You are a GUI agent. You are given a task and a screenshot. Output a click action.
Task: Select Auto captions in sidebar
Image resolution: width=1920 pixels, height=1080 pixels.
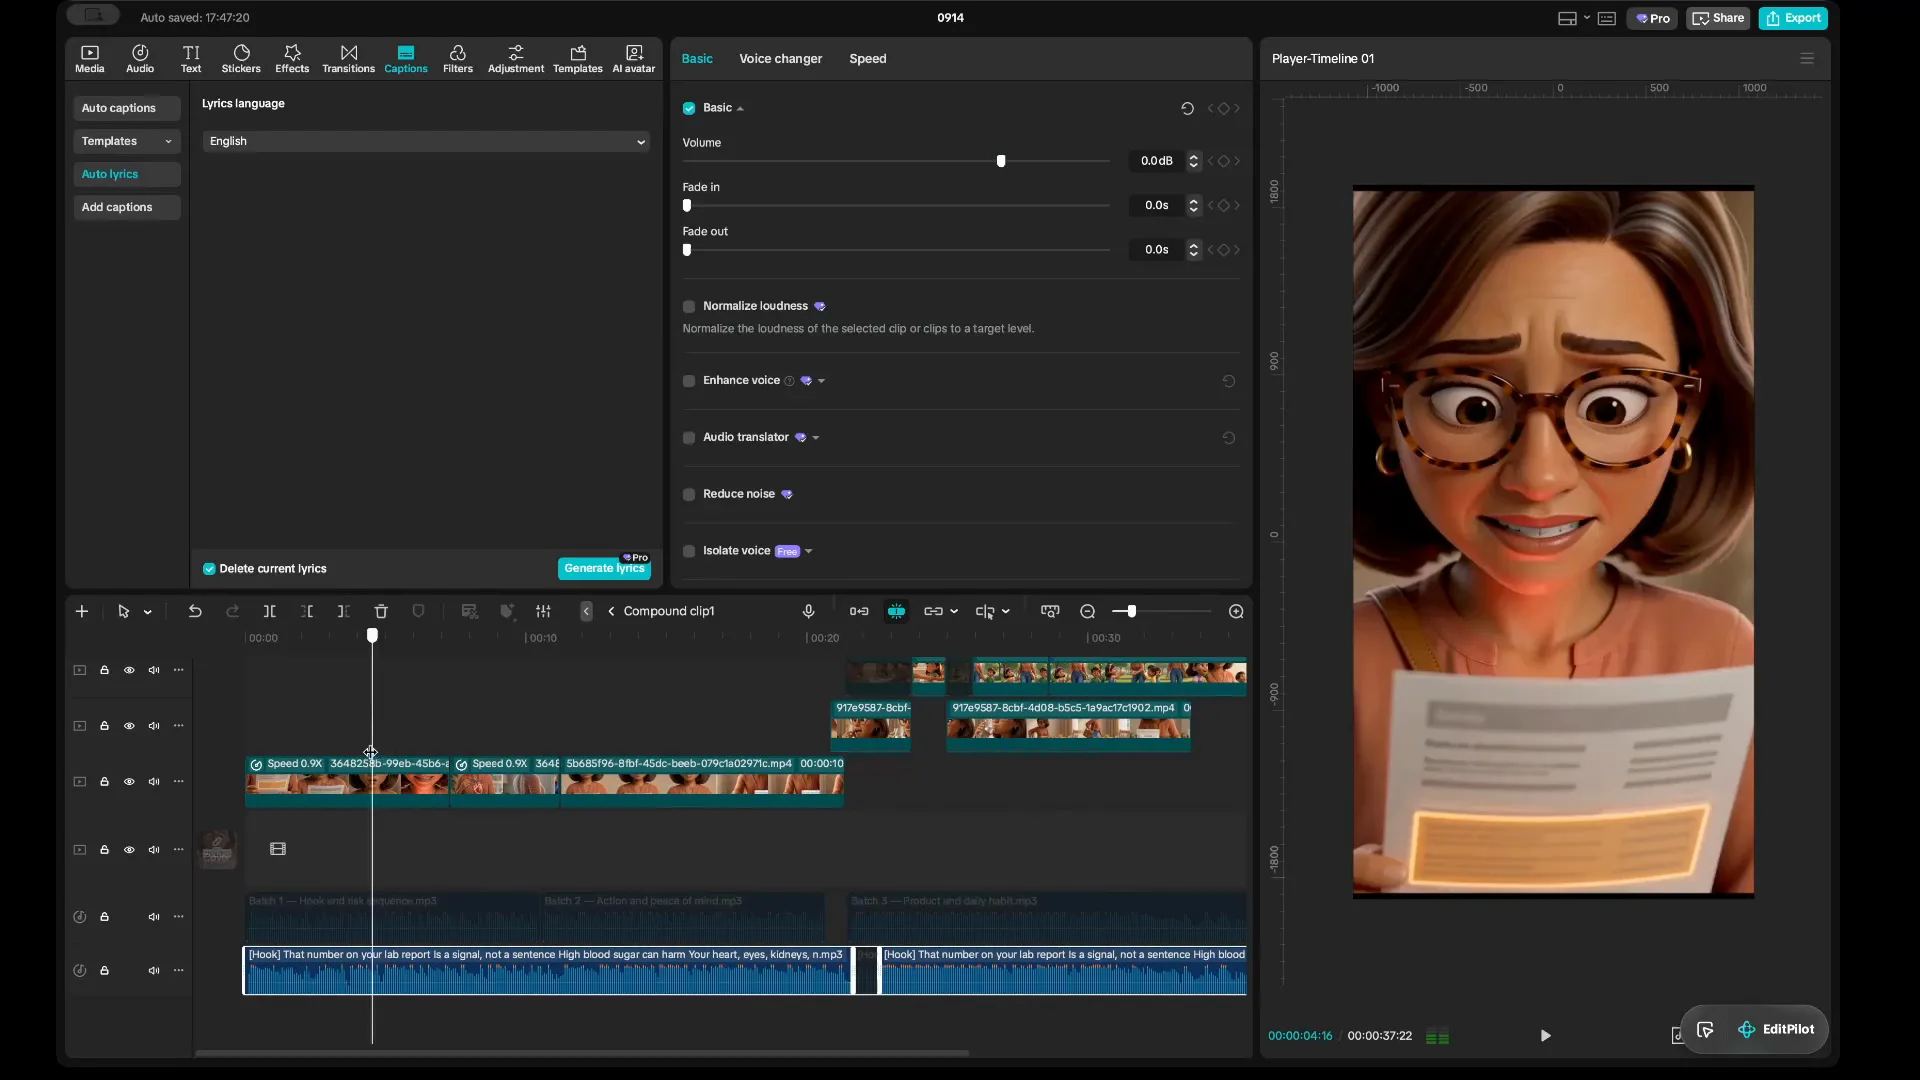point(126,108)
